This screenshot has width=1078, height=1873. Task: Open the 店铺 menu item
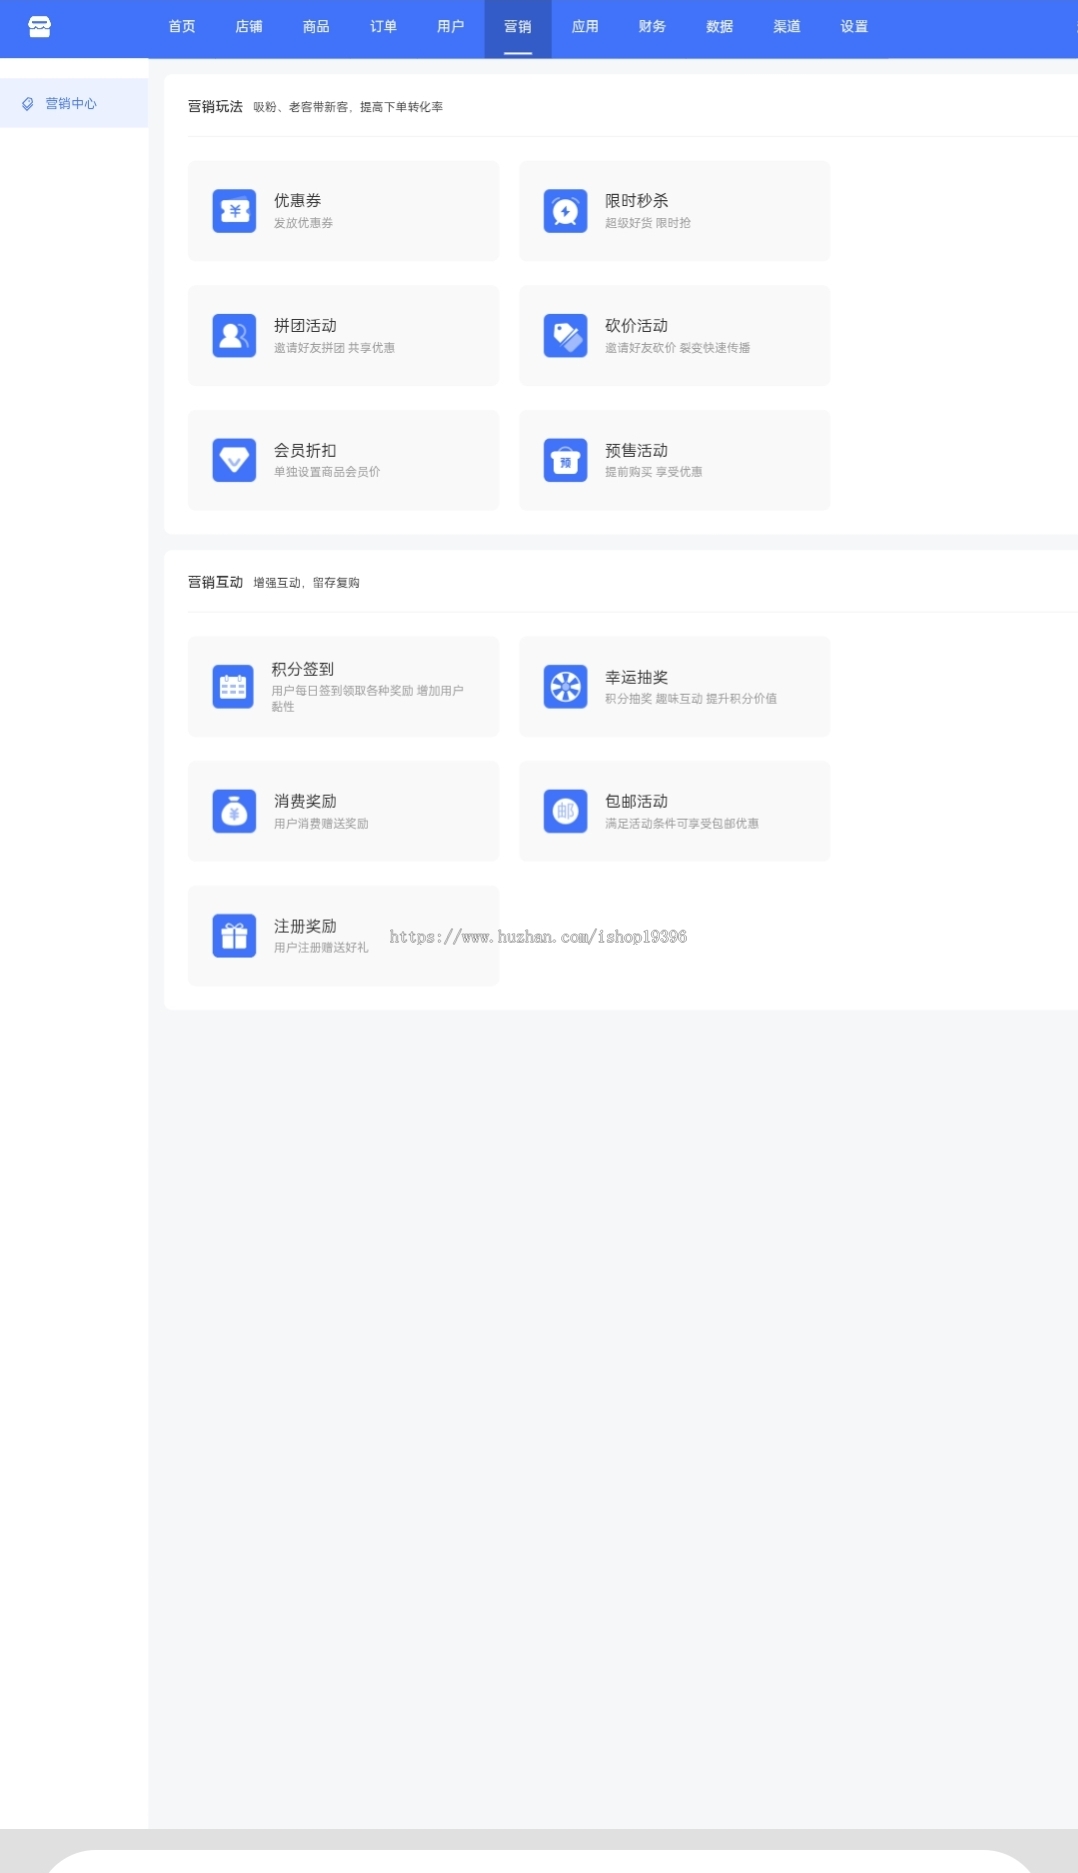click(x=249, y=27)
